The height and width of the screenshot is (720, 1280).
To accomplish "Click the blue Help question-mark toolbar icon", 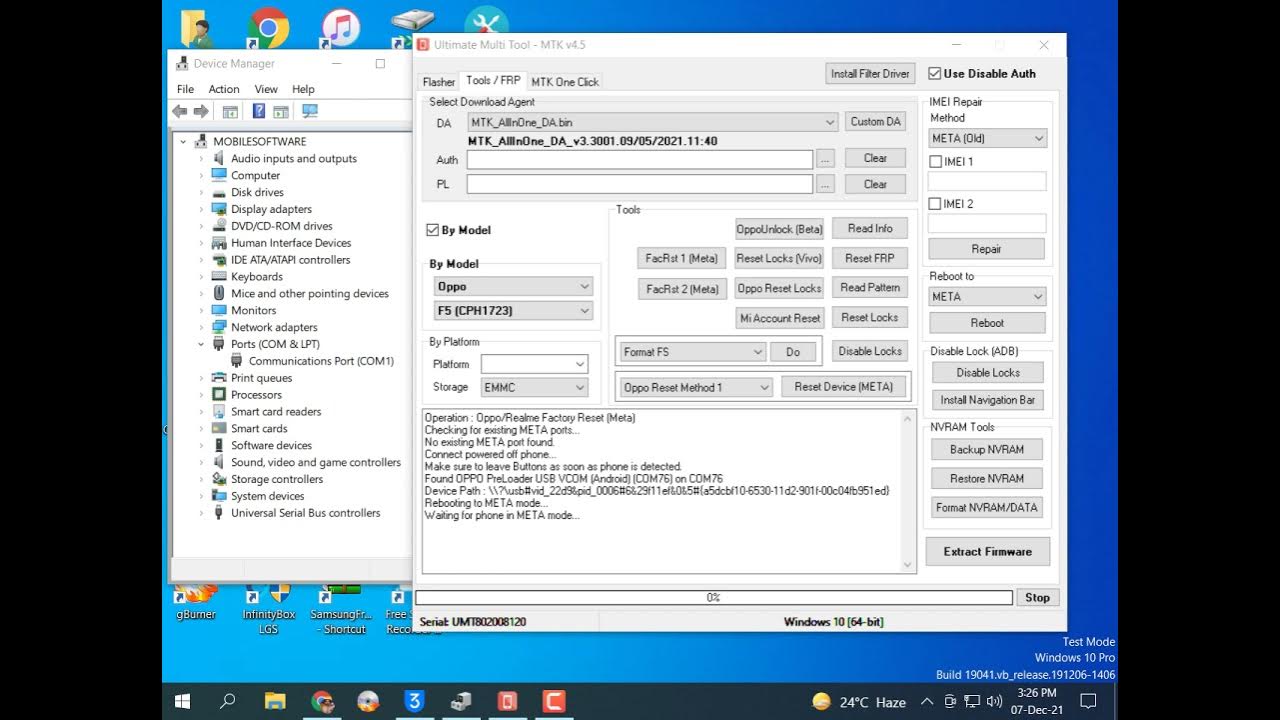I will point(259,112).
